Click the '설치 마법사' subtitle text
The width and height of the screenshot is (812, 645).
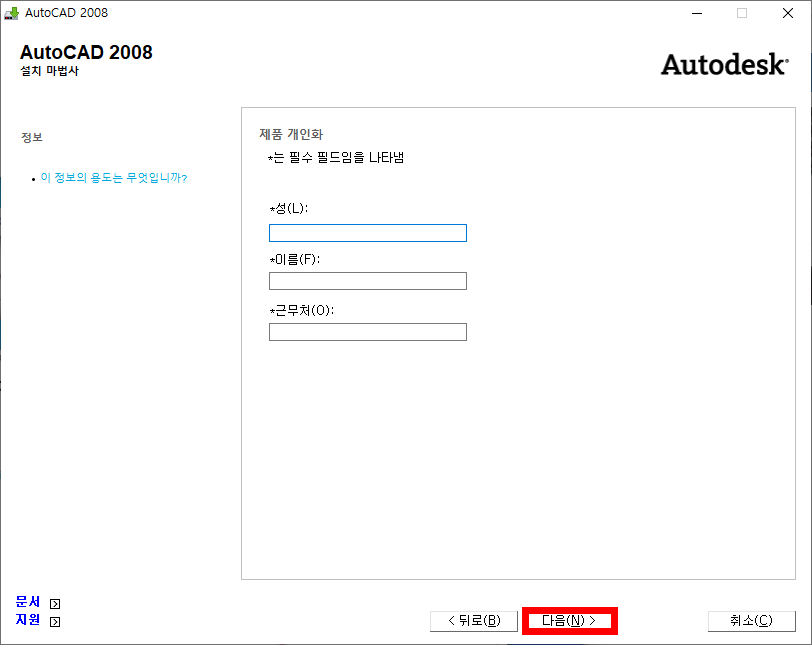tap(49, 71)
